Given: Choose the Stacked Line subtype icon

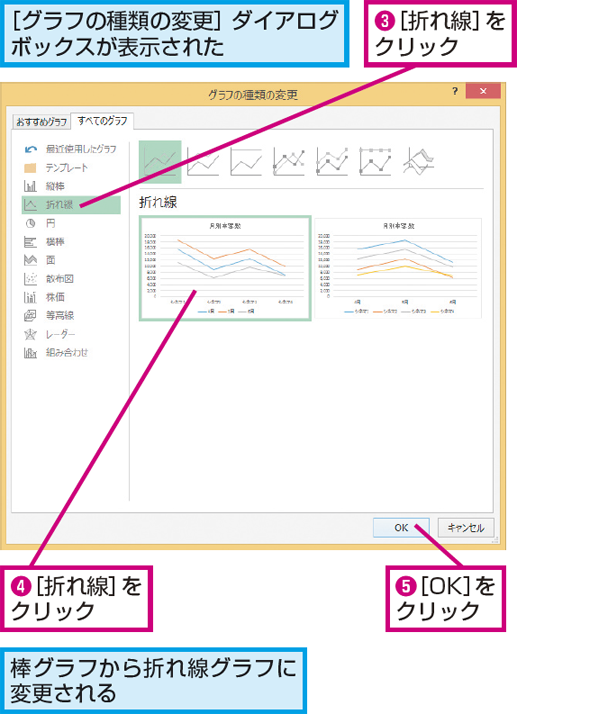Looking at the screenshot, I should [203, 162].
